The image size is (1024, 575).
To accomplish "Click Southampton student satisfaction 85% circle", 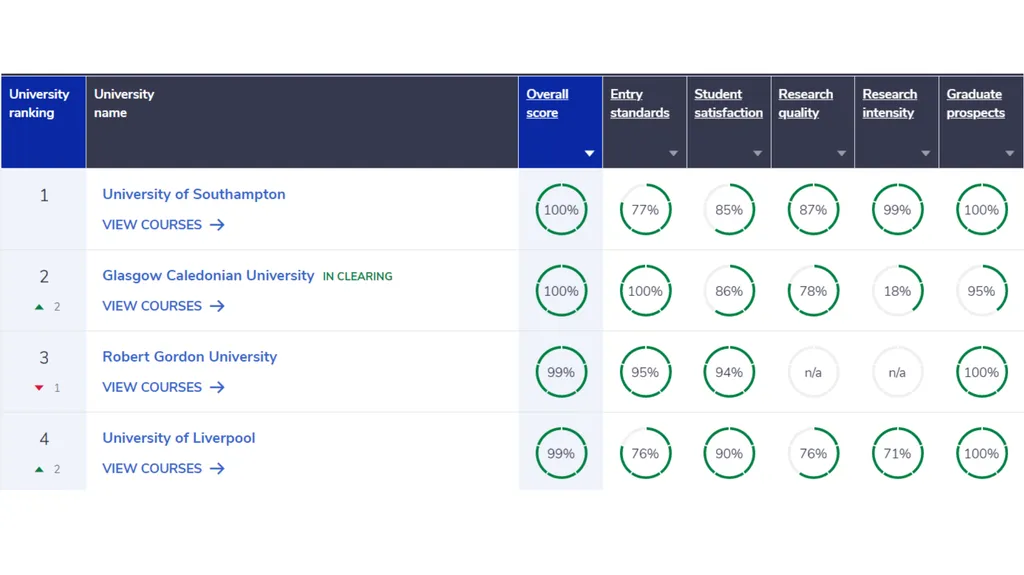I will (729, 210).
